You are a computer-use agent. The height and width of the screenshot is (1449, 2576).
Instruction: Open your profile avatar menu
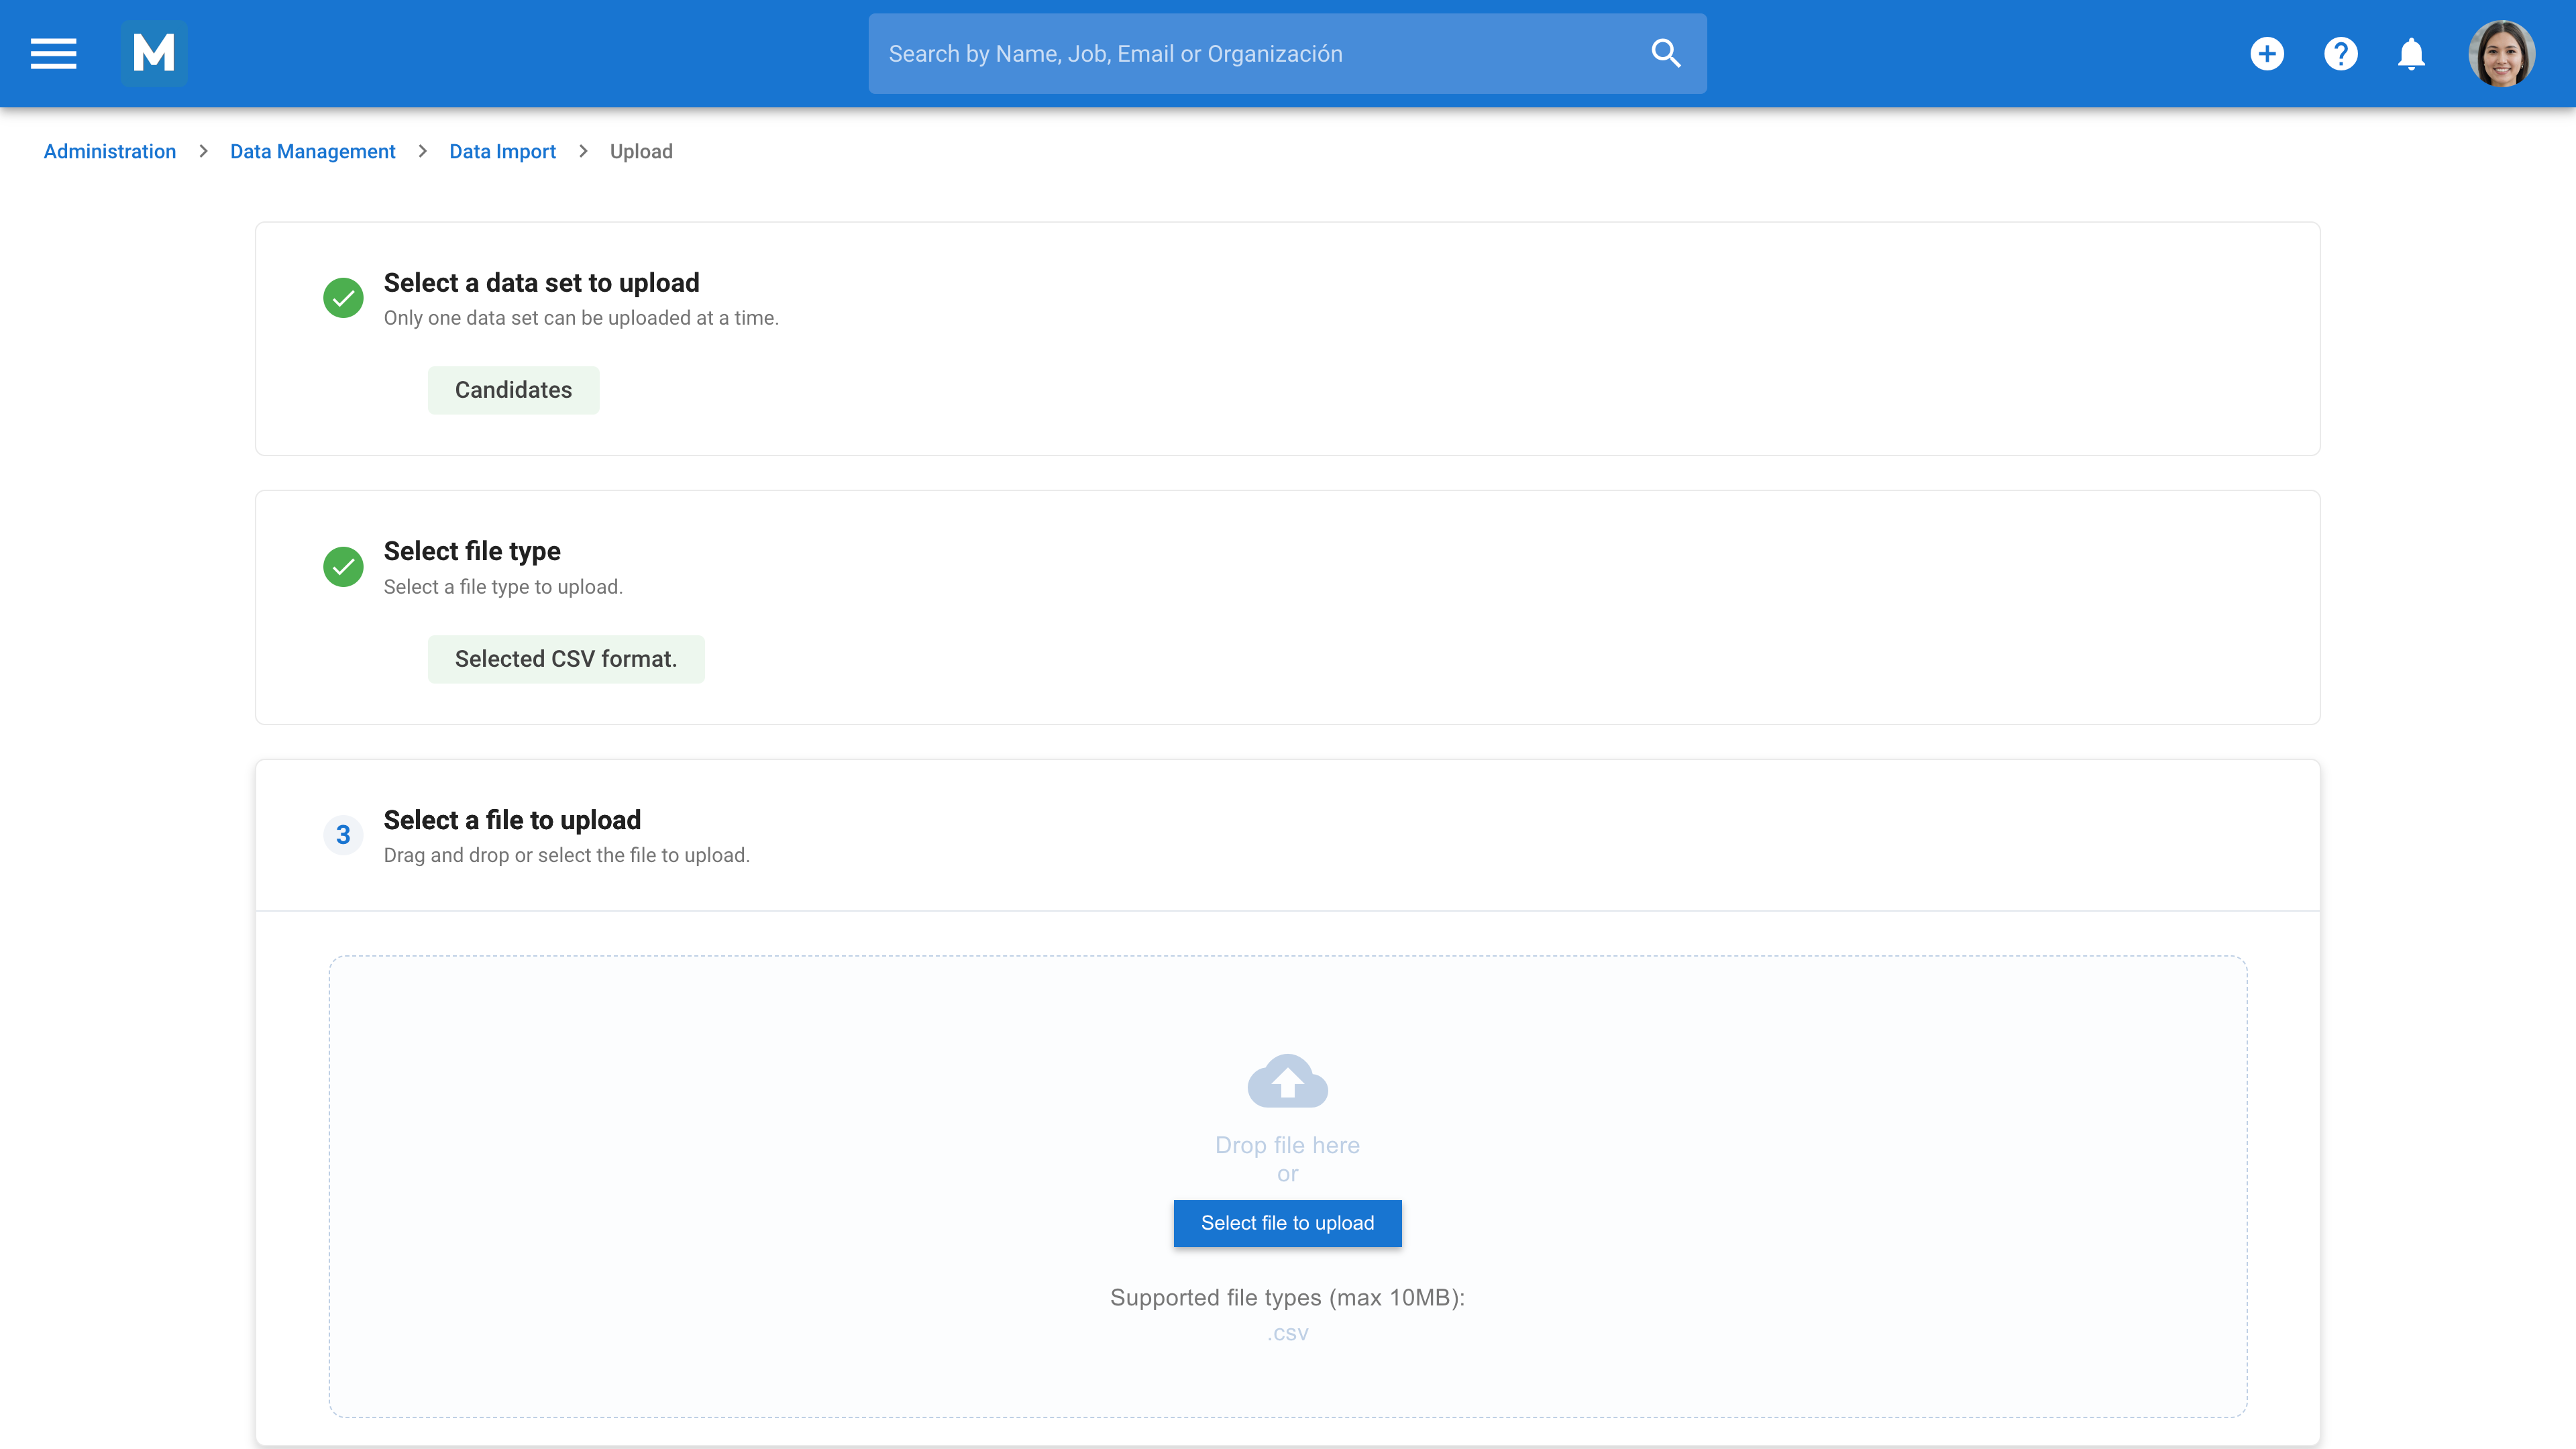[x=2502, y=53]
